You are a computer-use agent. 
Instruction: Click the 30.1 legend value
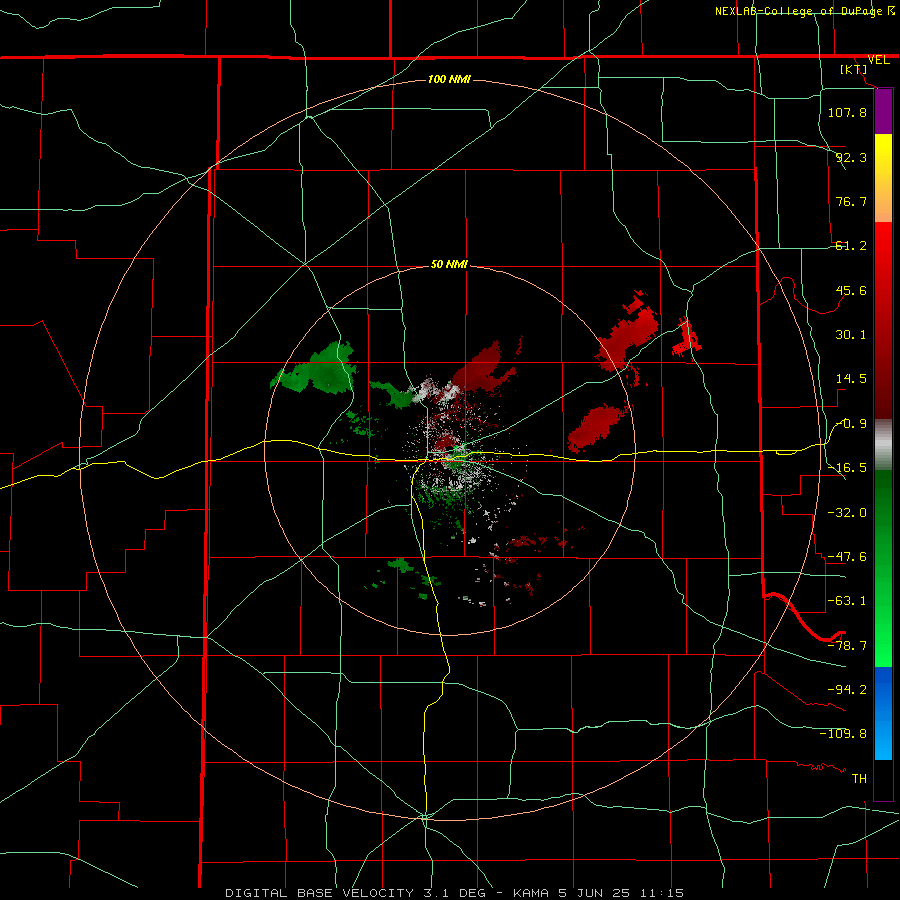click(851, 335)
